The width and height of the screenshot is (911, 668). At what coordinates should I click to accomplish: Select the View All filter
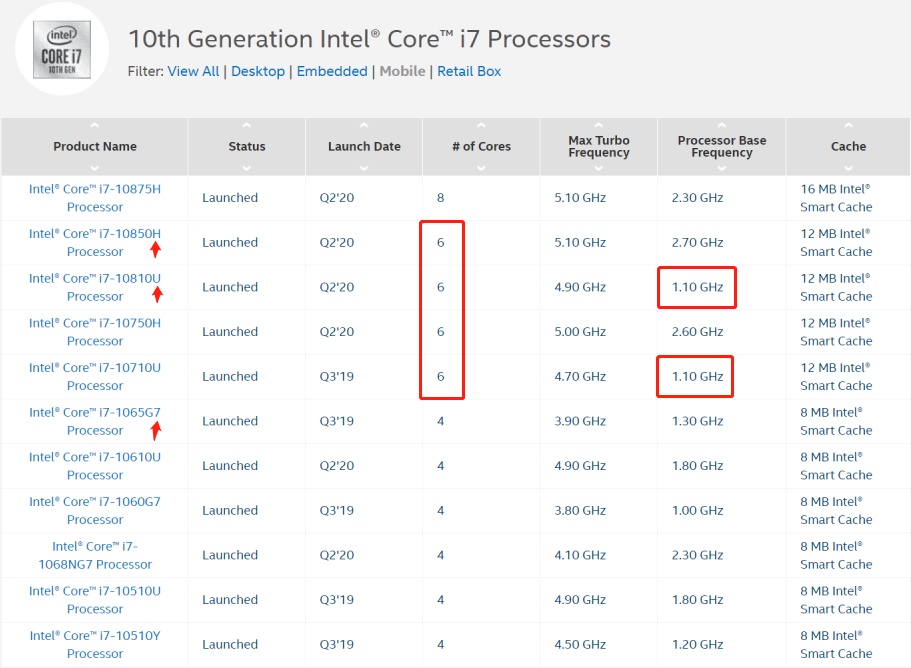[x=193, y=71]
